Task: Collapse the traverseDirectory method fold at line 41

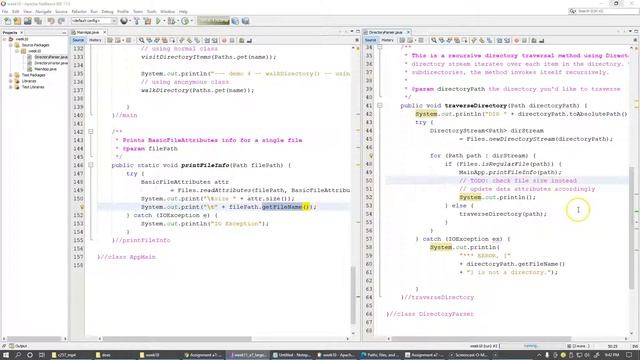Action: point(380,105)
